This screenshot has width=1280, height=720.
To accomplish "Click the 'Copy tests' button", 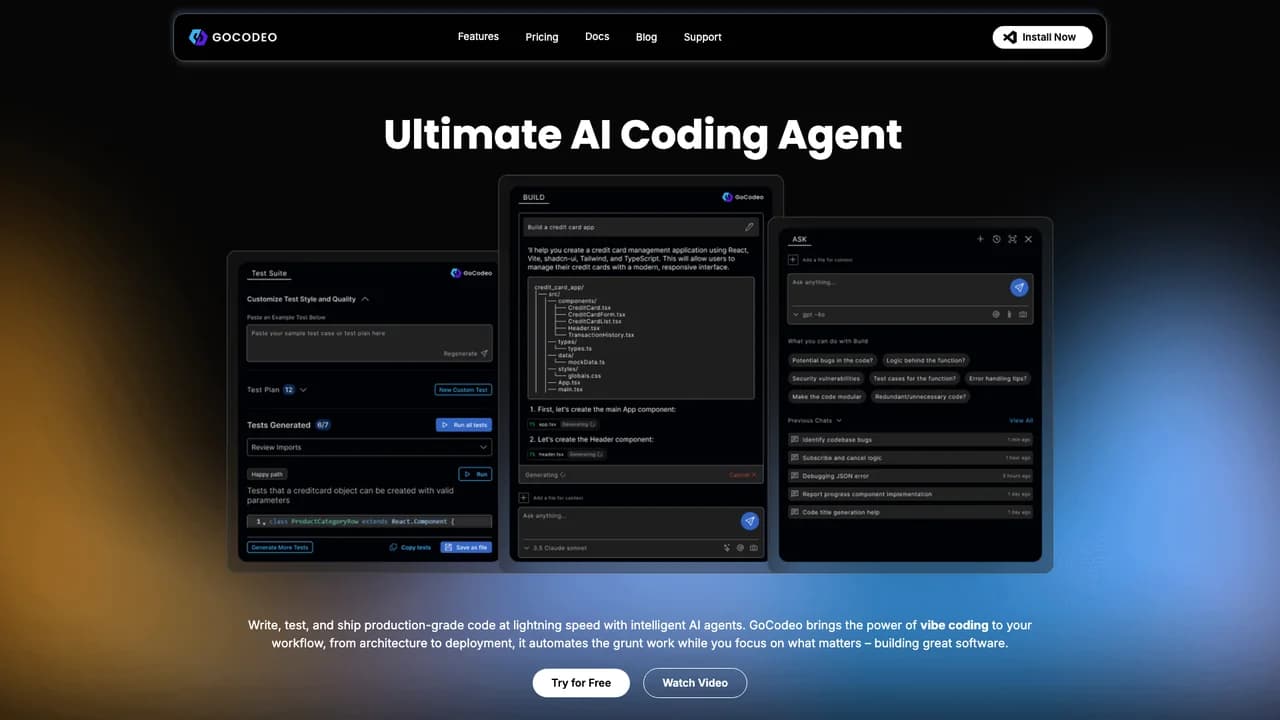I will click(x=411, y=548).
